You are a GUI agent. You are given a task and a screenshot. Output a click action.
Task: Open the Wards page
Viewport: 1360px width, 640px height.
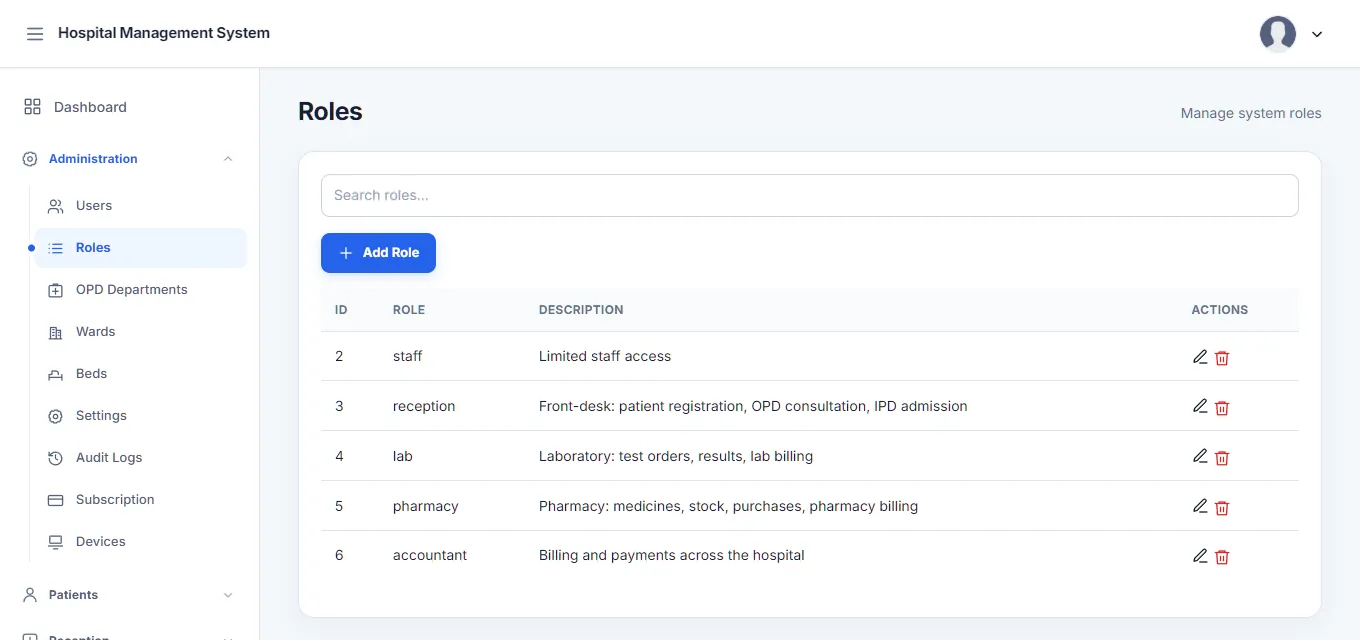[x=141, y=332]
